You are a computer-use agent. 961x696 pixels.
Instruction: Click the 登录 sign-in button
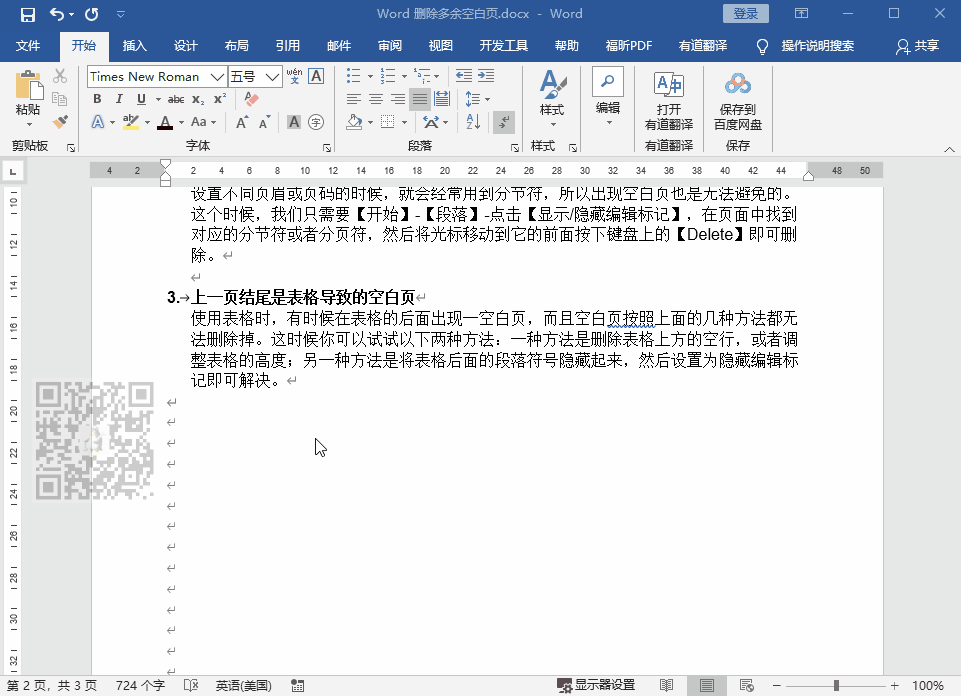coord(746,14)
